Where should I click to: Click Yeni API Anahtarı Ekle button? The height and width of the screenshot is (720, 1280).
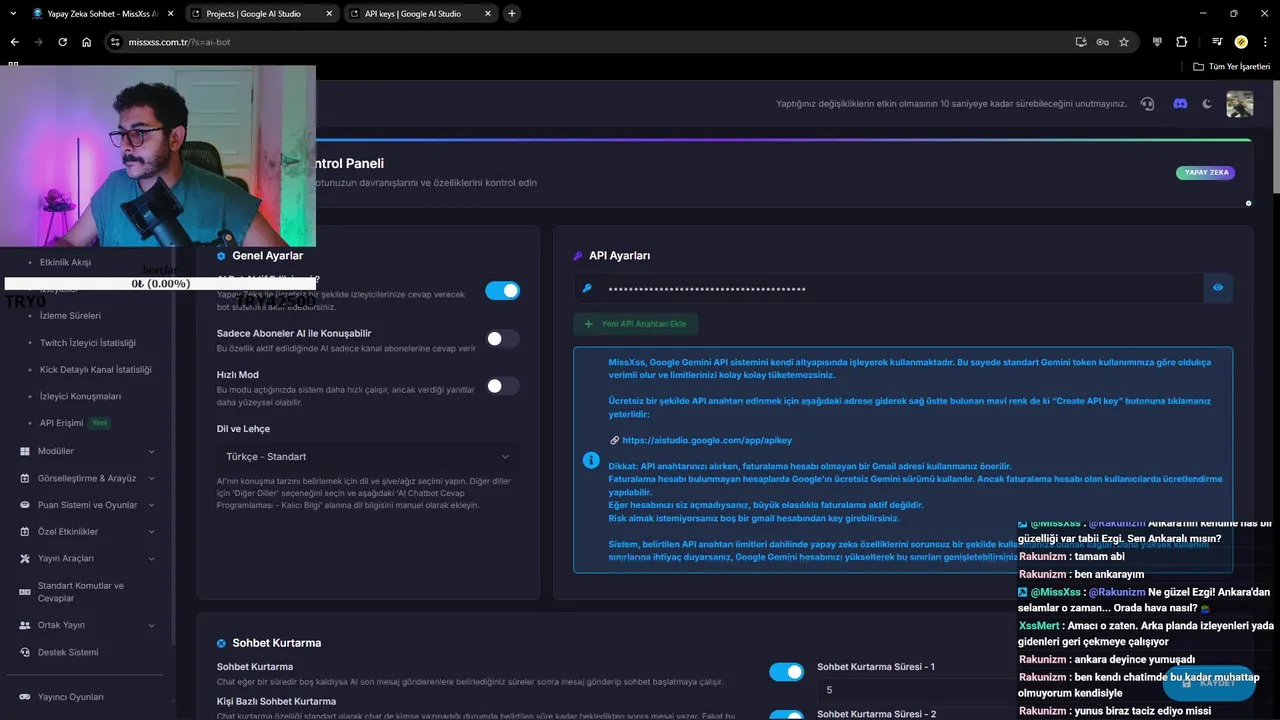pyautogui.click(x=635, y=324)
